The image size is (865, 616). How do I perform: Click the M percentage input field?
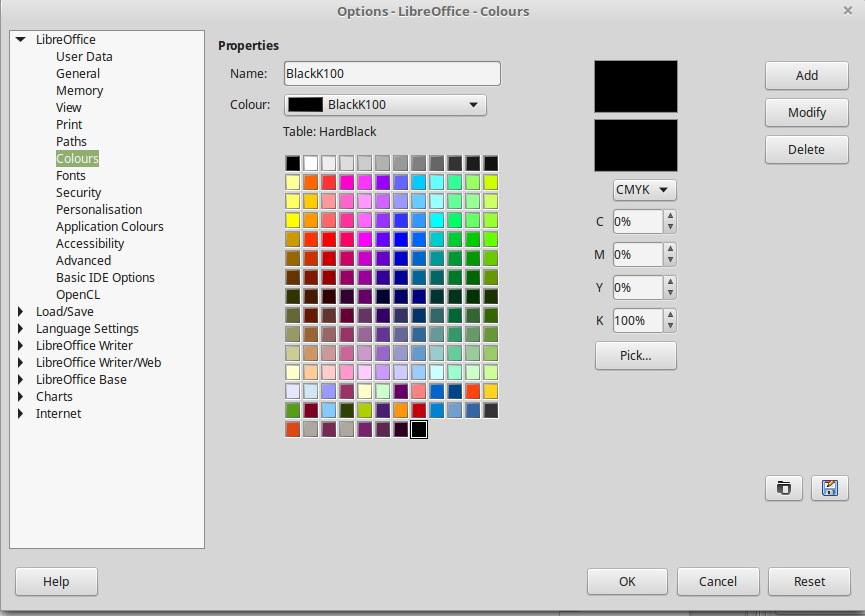coord(638,255)
